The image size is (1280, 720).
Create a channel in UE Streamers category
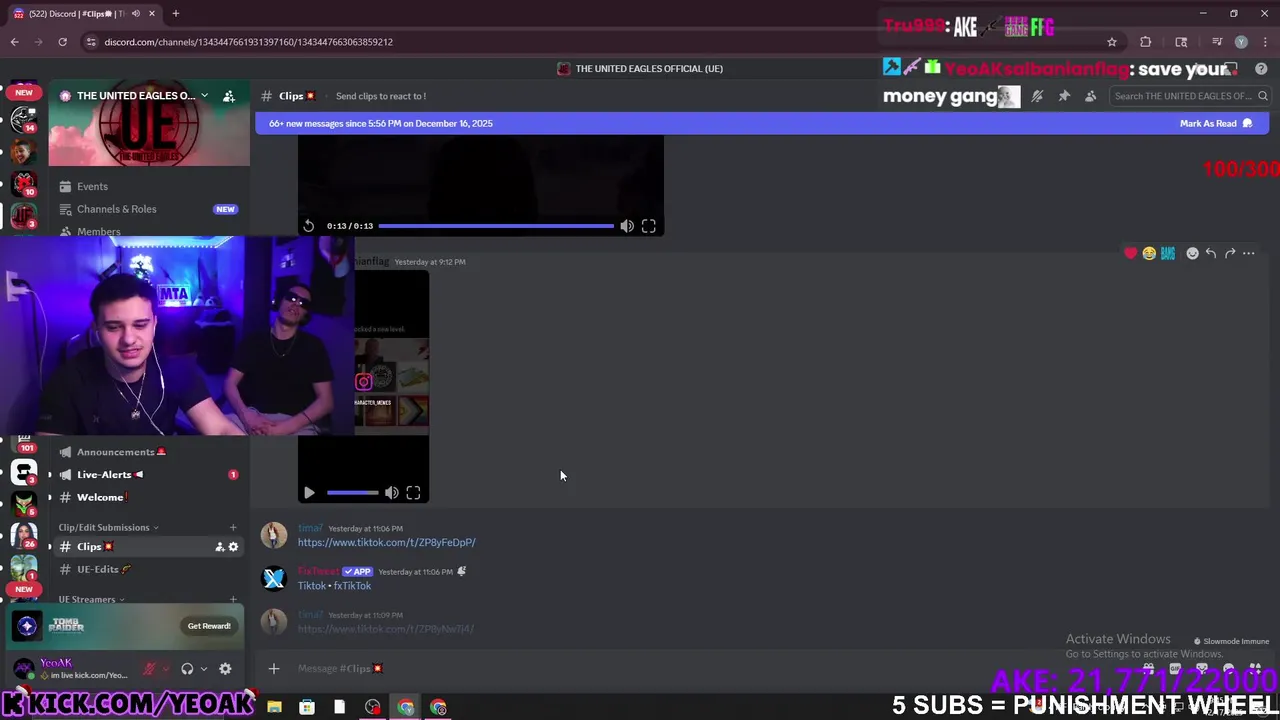tap(233, 600)
